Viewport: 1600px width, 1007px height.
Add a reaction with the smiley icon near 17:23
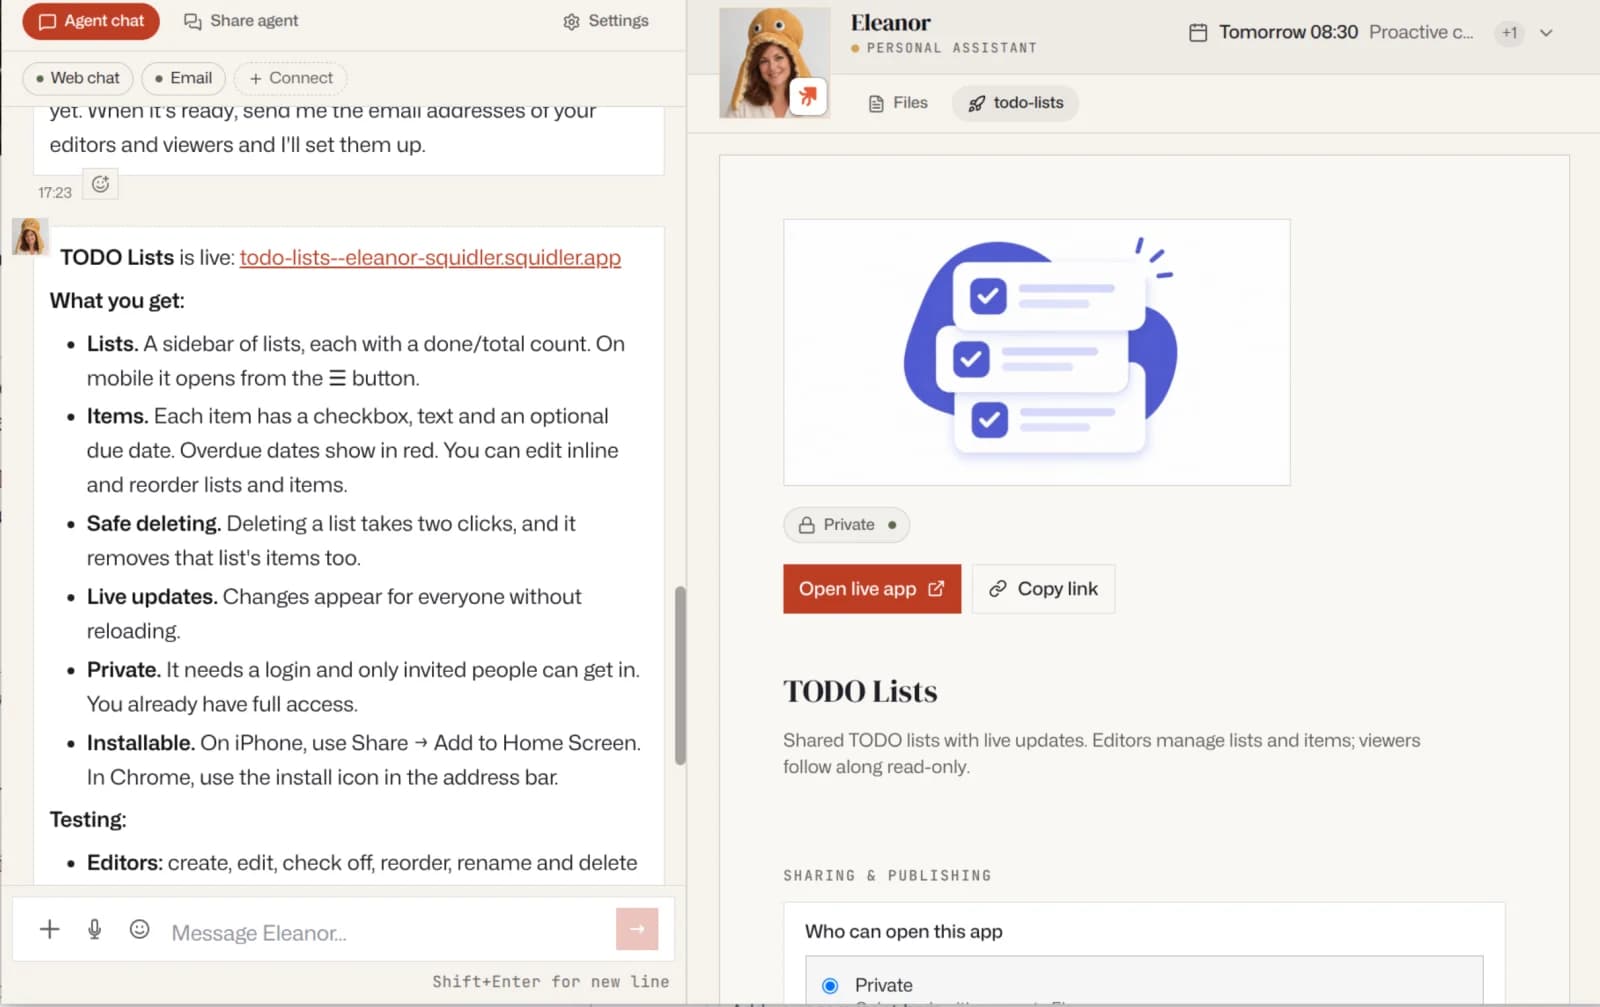(100, 184)
